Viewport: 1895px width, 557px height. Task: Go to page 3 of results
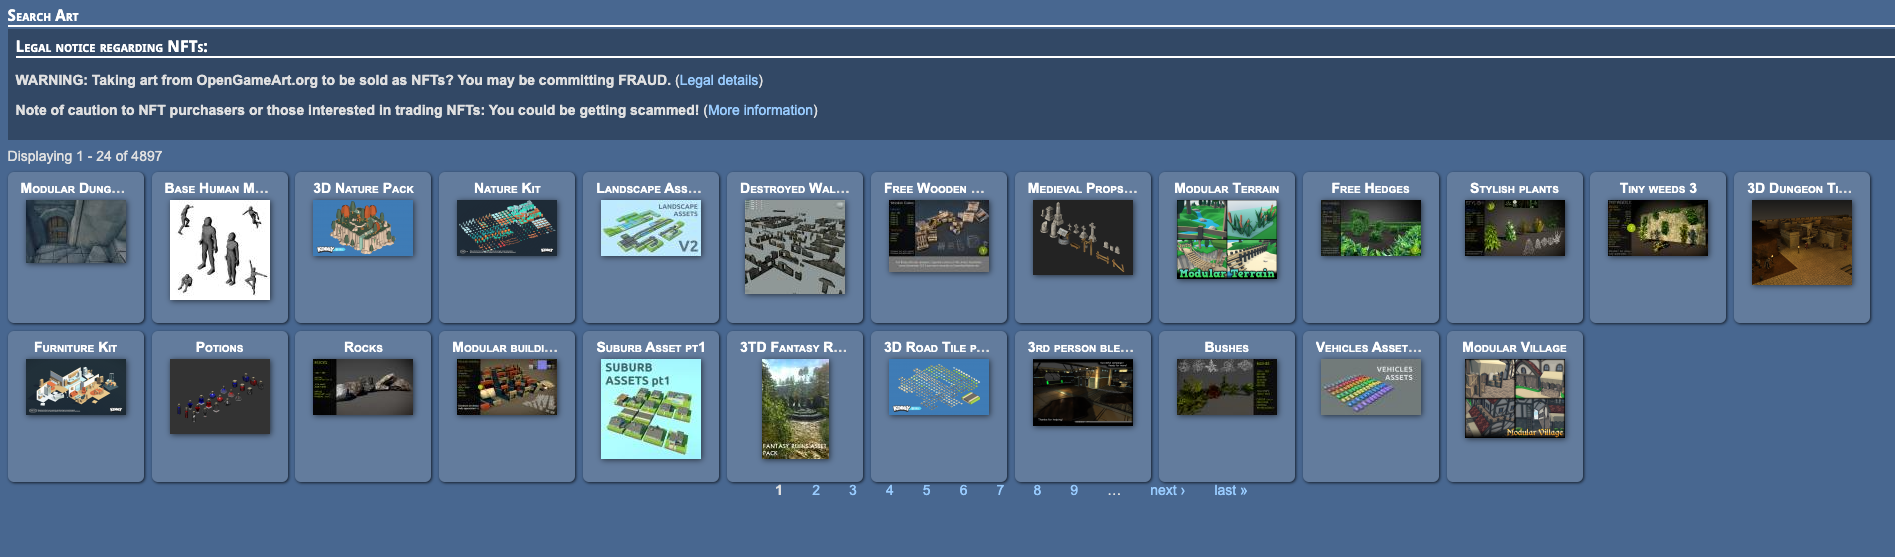(x=853, y=490)
